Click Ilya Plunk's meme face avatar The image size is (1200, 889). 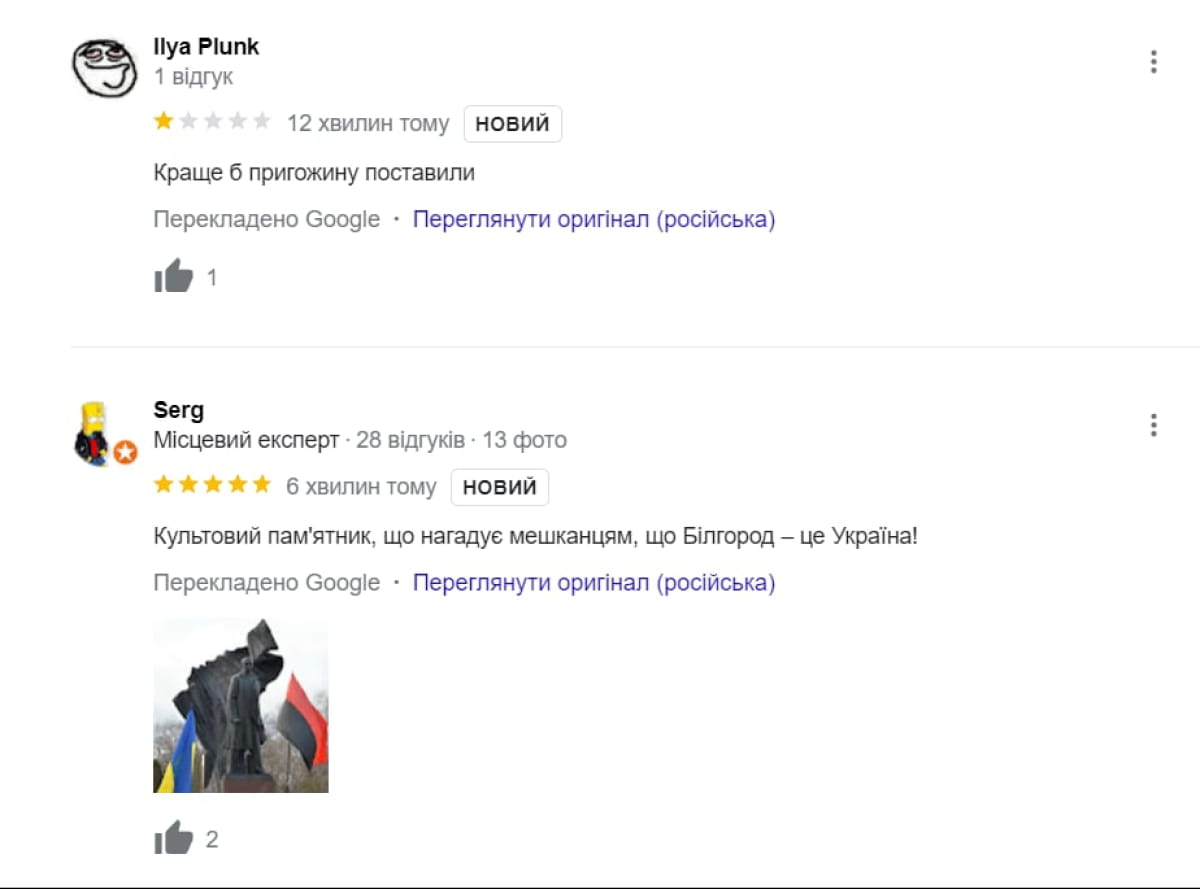(x=103, y=65)
